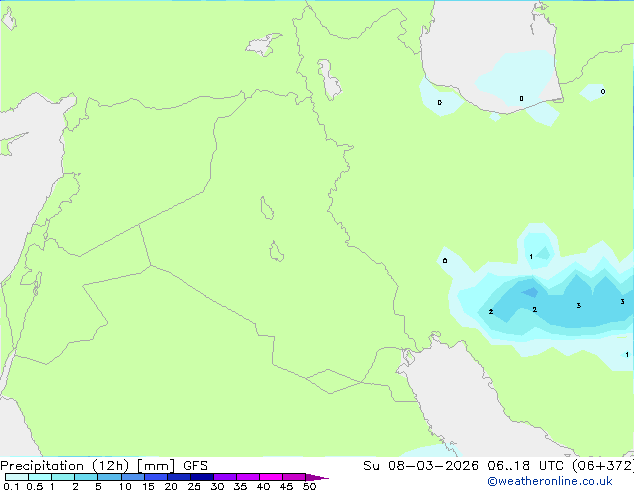The width and height of the screenshot is (634, 490).
Task: Click the "GFS" model label
Action: (195, 466)
